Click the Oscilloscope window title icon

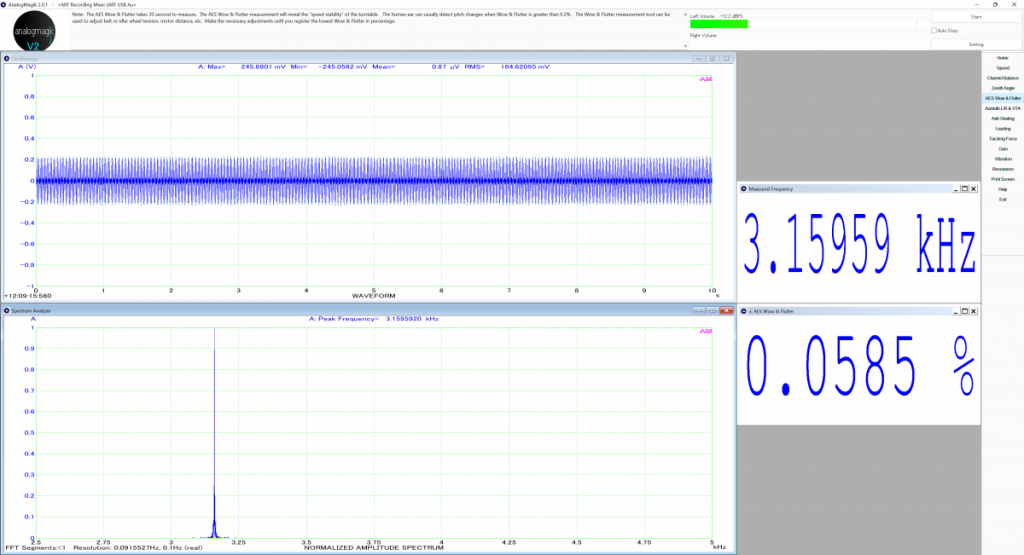click(x=7, y=59)
